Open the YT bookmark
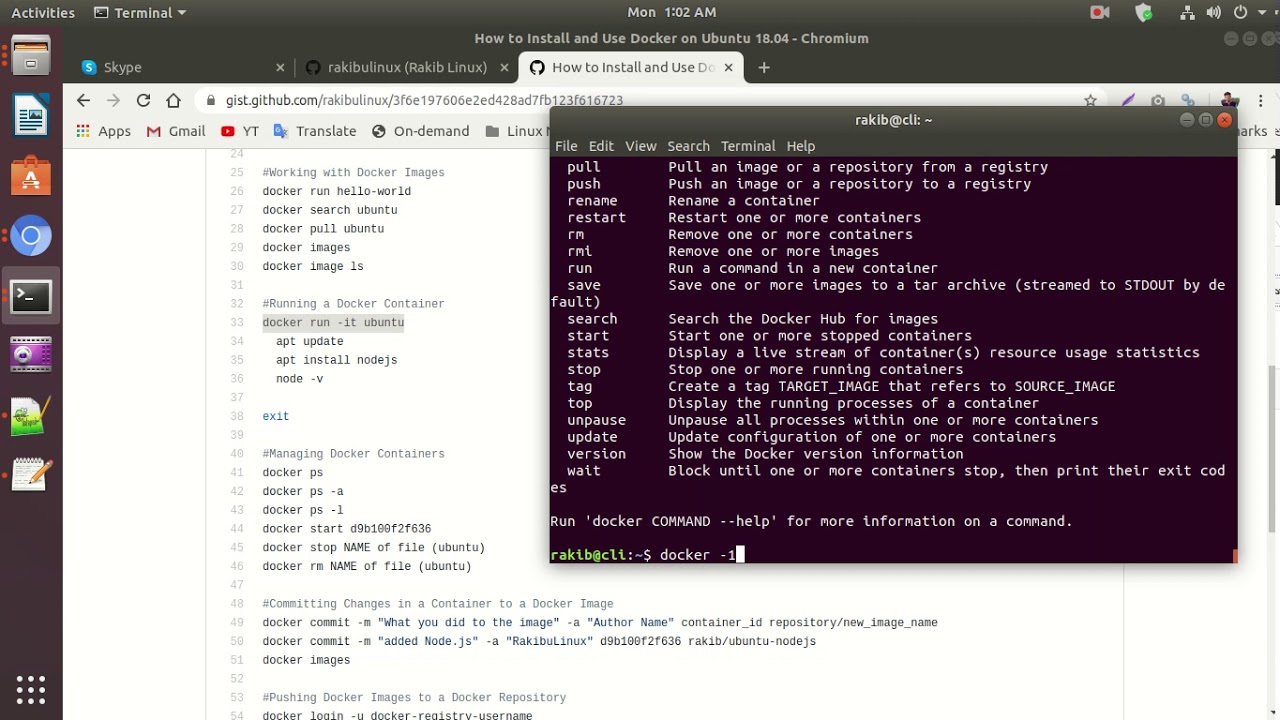Screen dimensions: 1280x720 (240, 131)
